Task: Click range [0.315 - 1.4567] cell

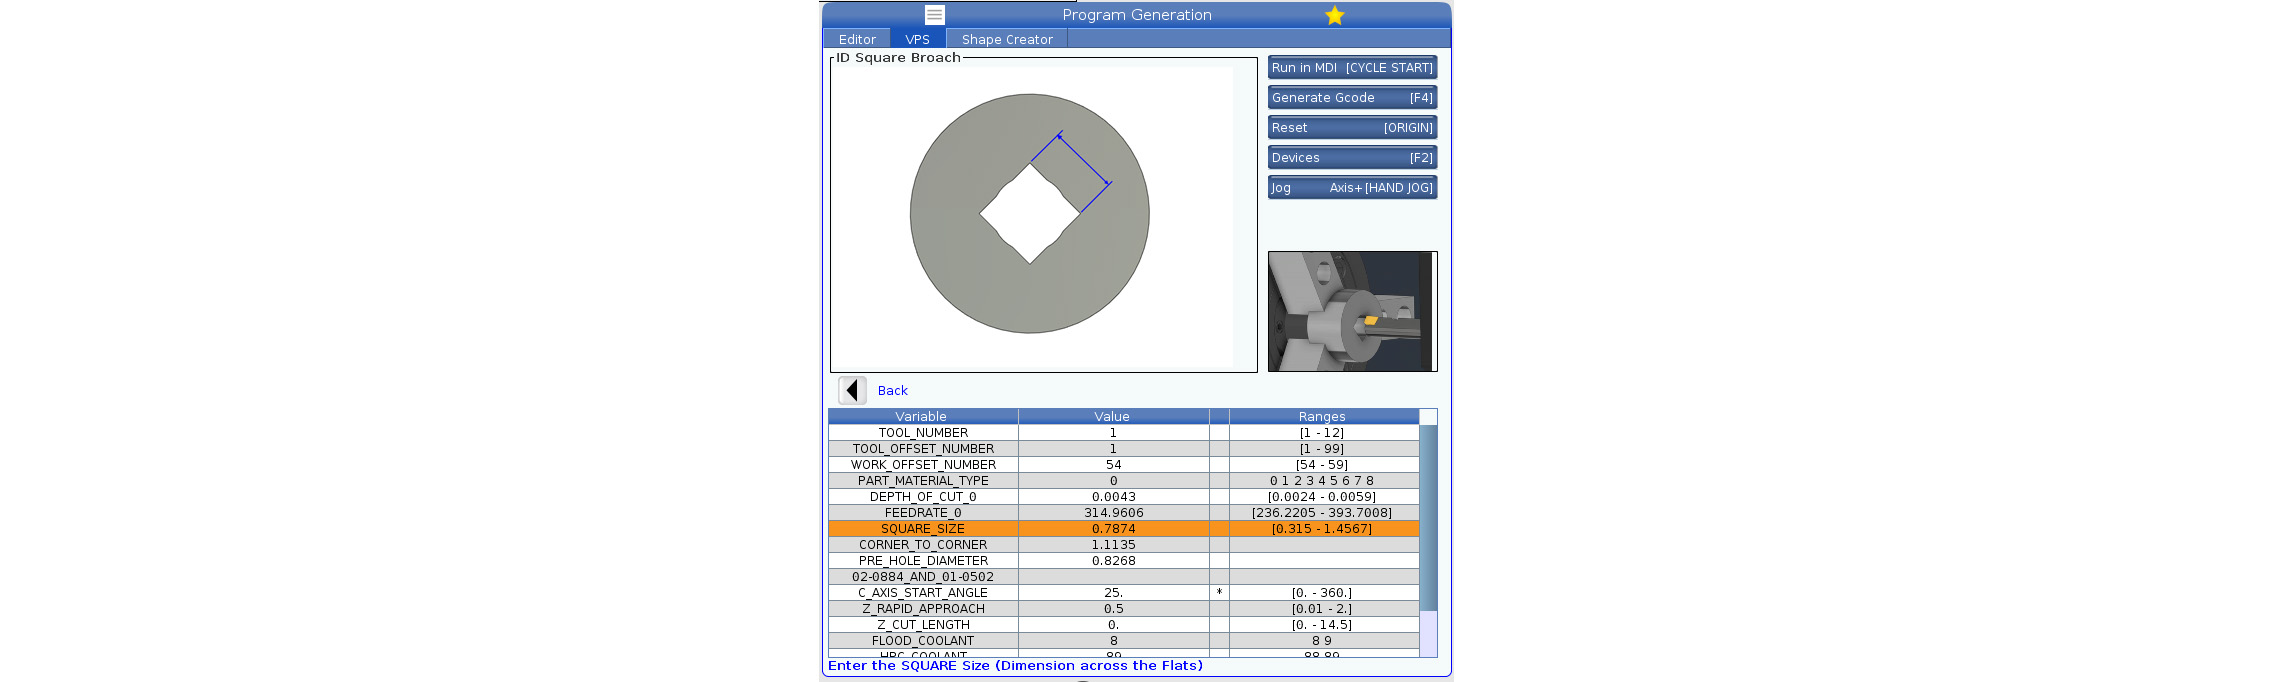Action: [x=1323, y=529]
